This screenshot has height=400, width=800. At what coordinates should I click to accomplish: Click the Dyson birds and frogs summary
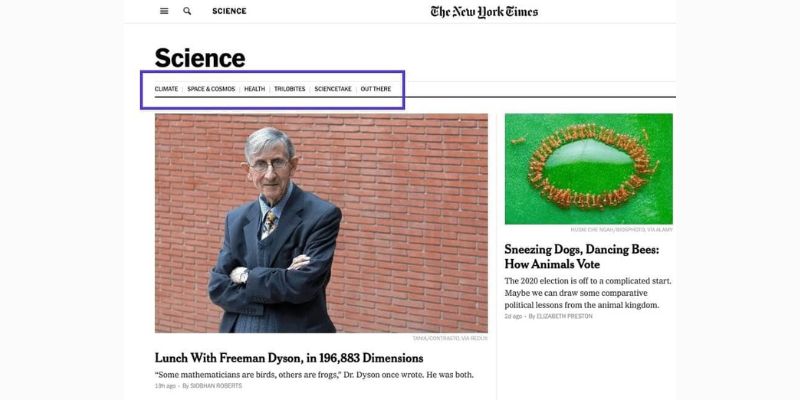(314, 375)
